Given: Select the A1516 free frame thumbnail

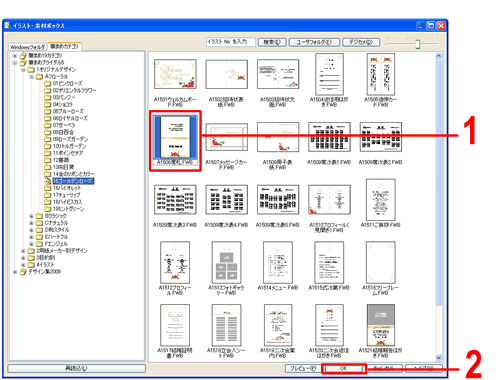Looking at the screenshot, I should pyautogui.click(x=381, y=263).
